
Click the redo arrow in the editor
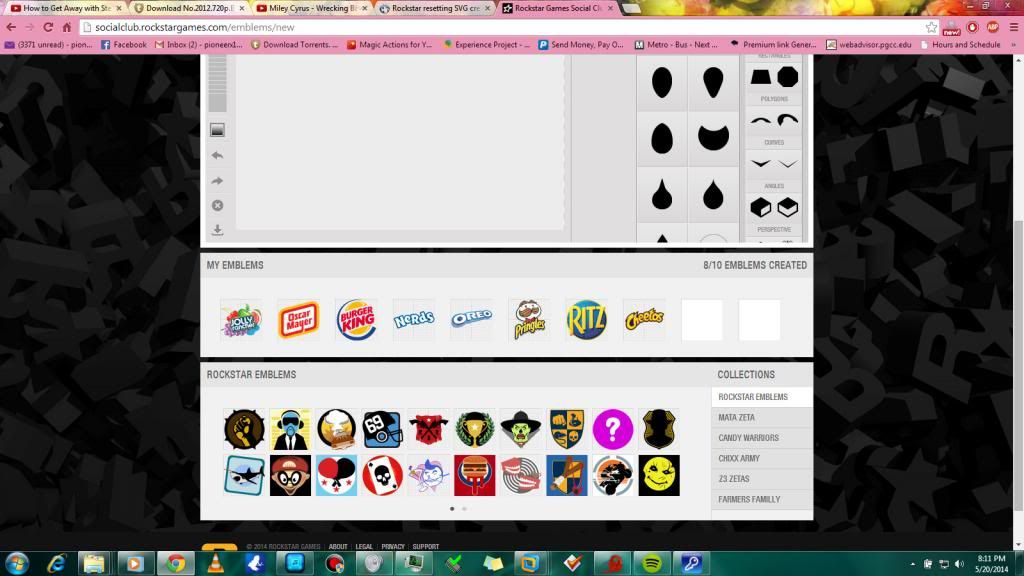click(x=217, y=181)
